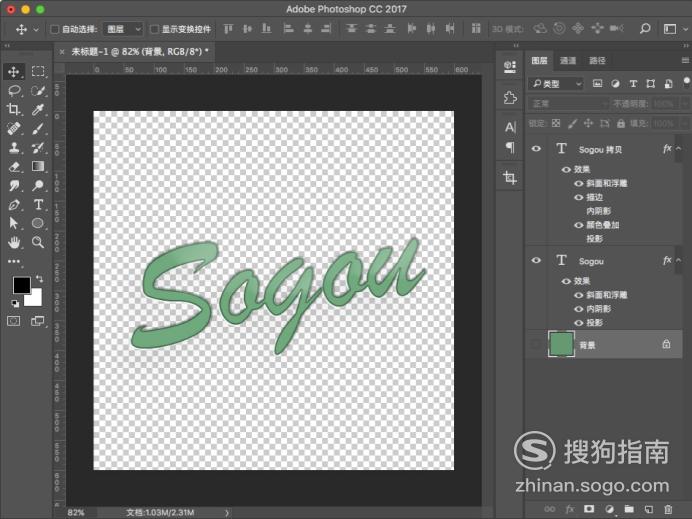Toggle 描边 effect visibility
Viewport: 692px width, 519px height.
point(579,197)
